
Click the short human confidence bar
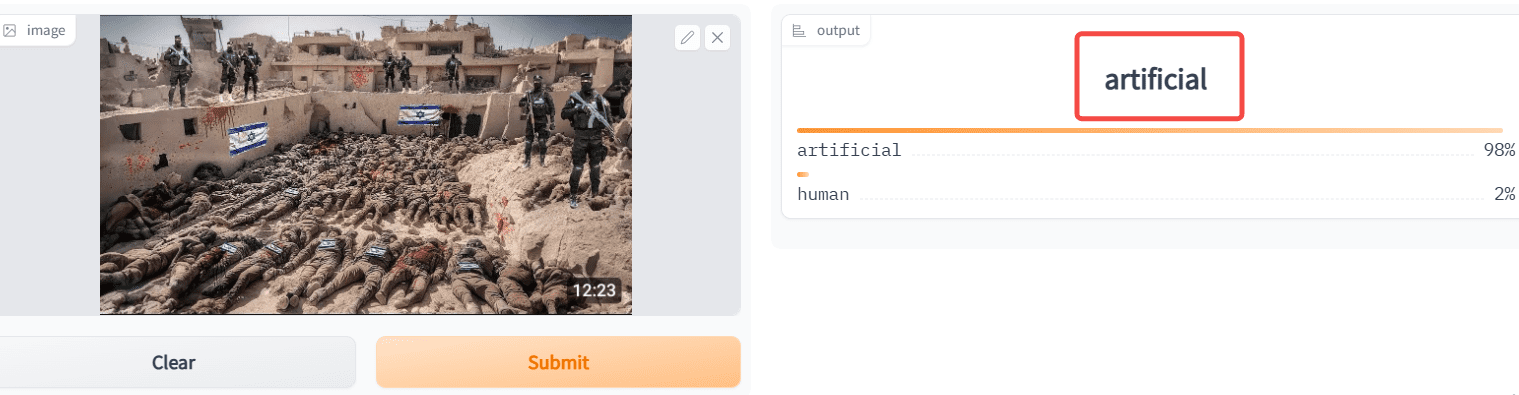pyautogui.click(x=803, y=174)
